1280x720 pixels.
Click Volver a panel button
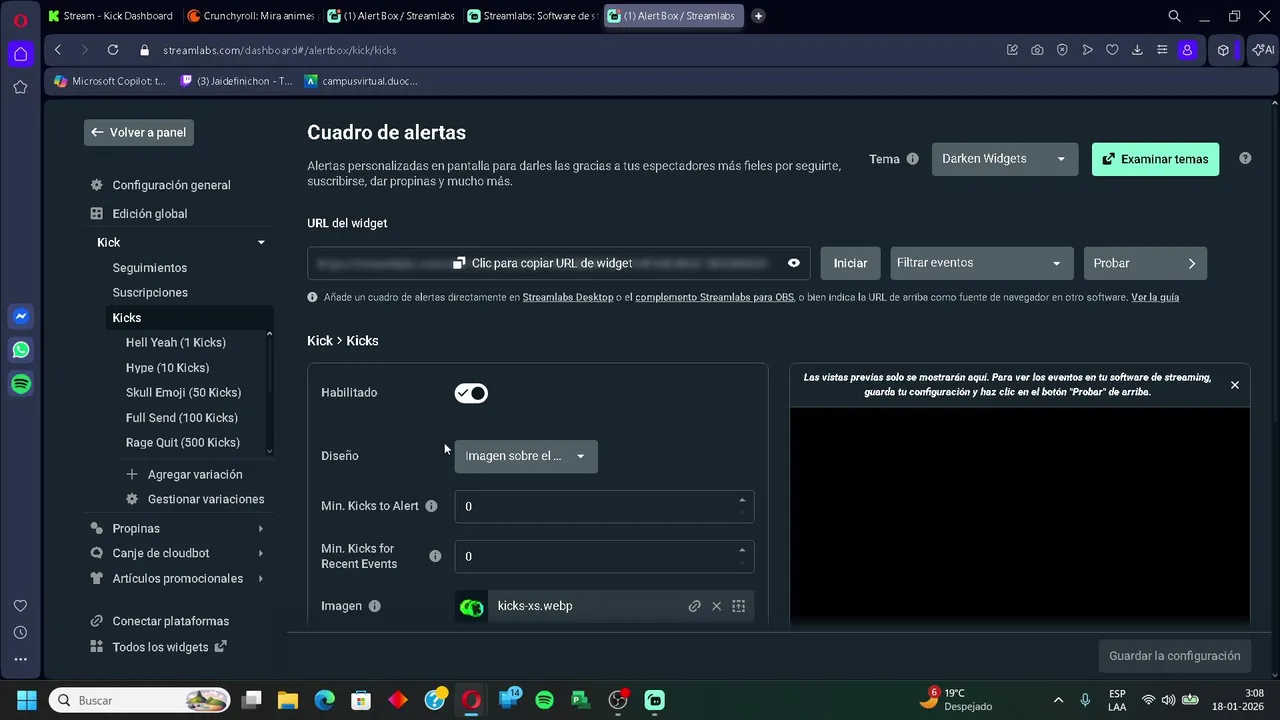tap(139, 132)
